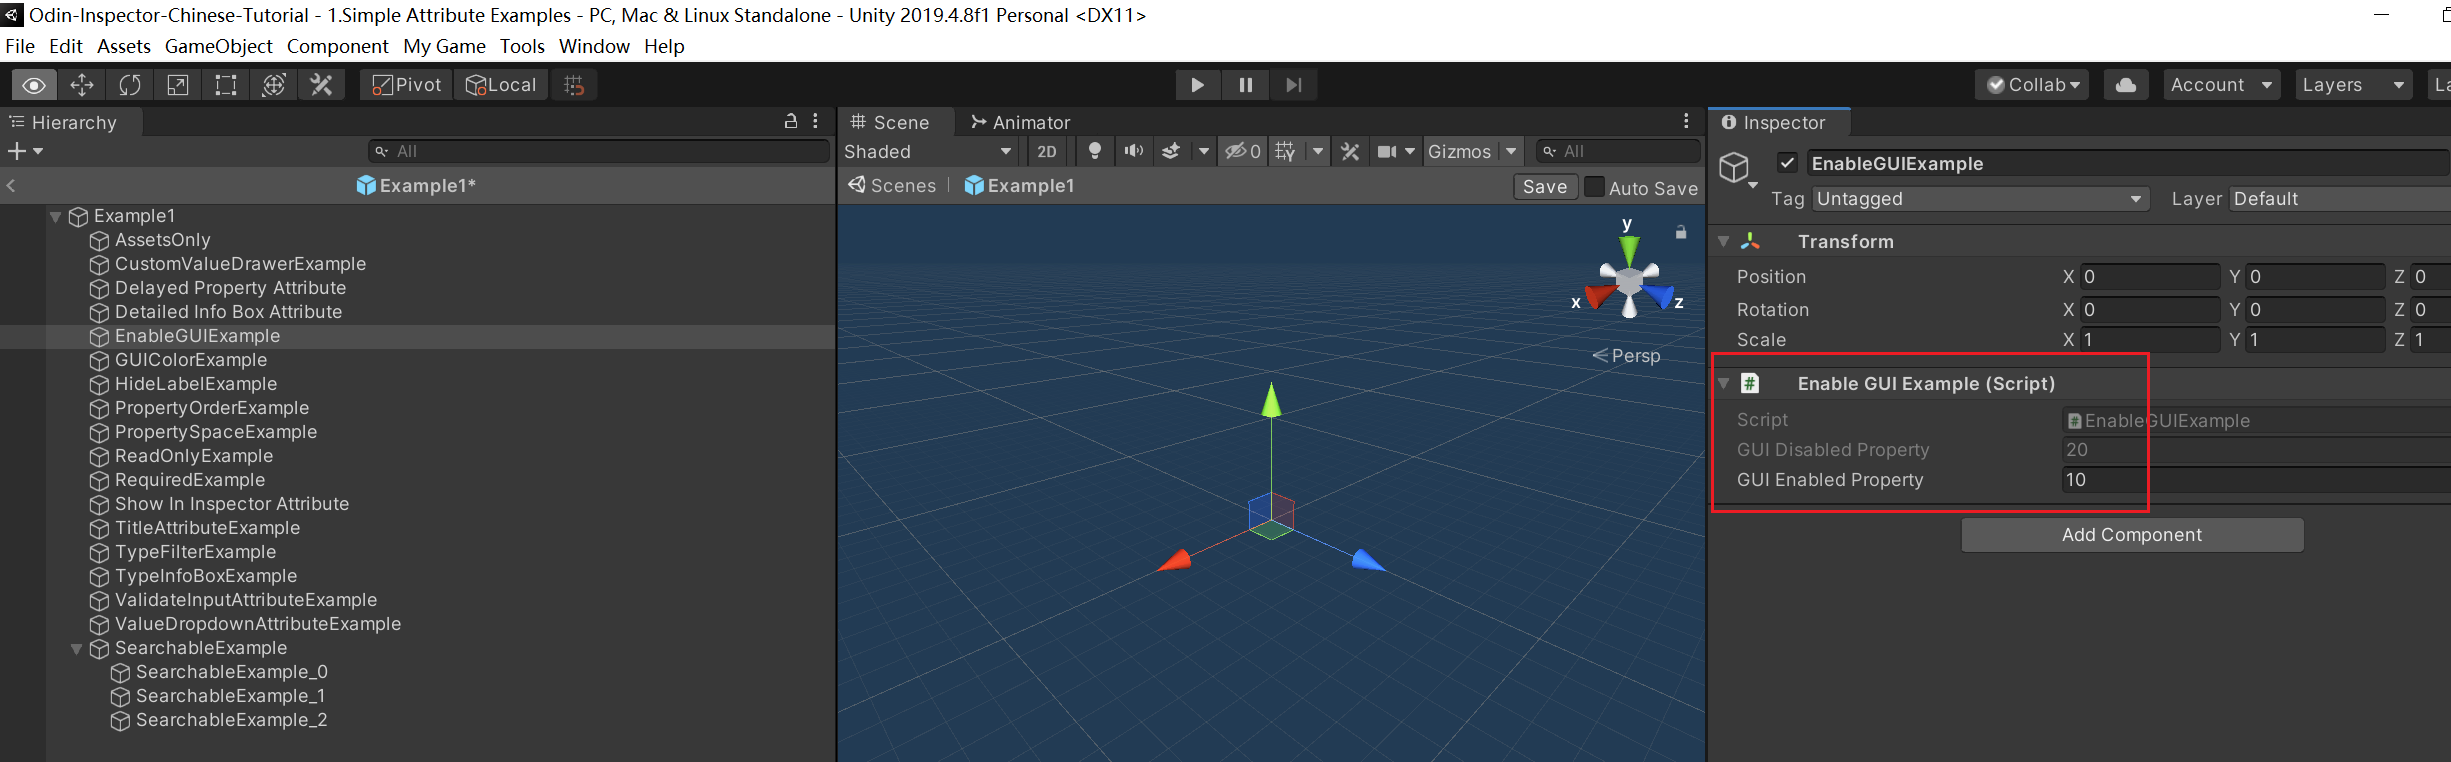
Task: Open Scene view options menu
Action: coord(1686,121)
